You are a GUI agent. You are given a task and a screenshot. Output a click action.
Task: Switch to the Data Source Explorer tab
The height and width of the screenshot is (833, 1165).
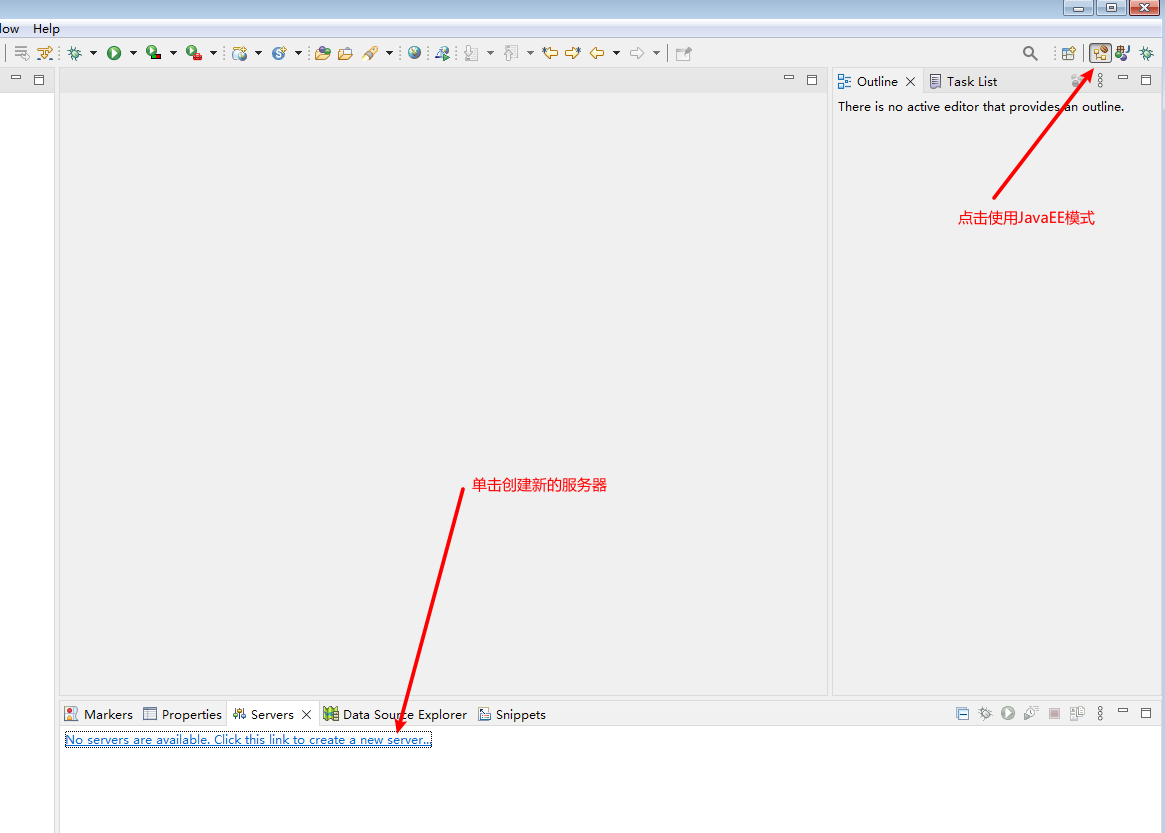395,714
